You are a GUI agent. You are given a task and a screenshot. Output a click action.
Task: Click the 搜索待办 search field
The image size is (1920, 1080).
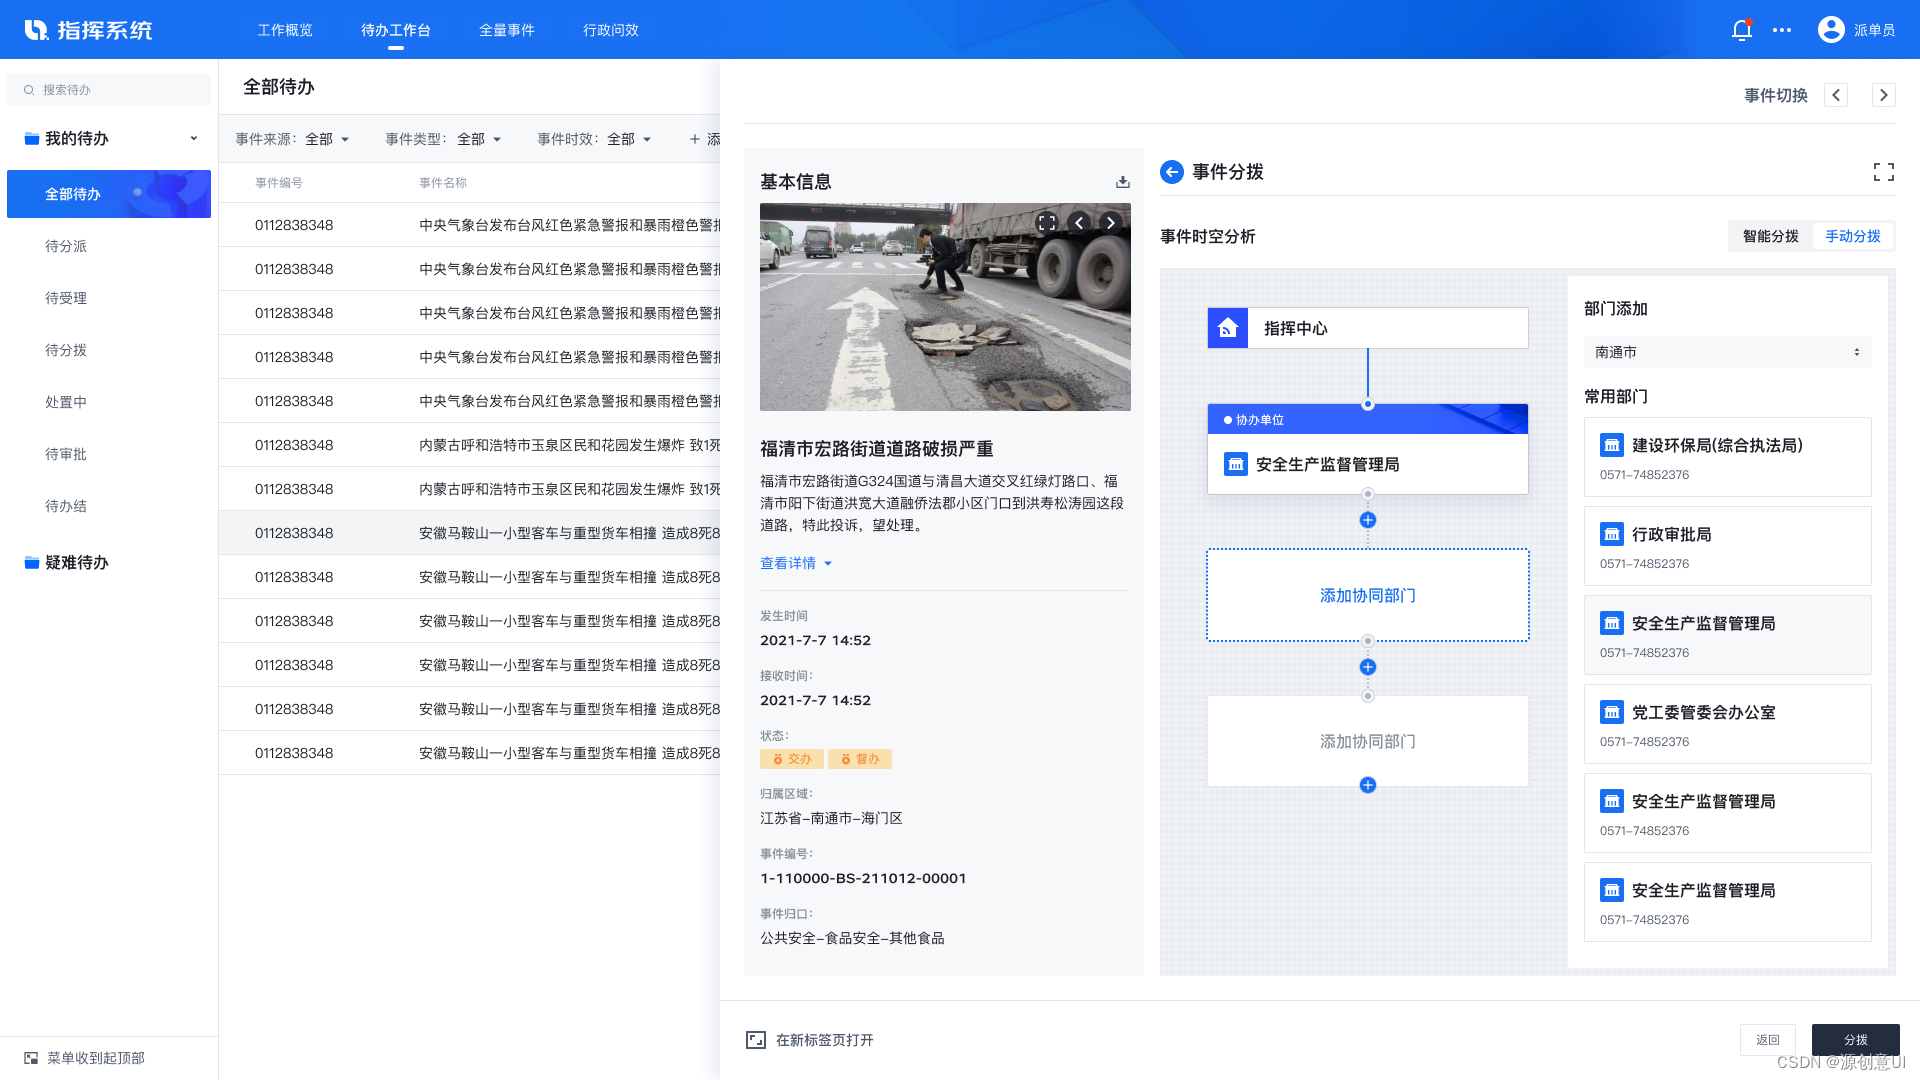(110, 90)
